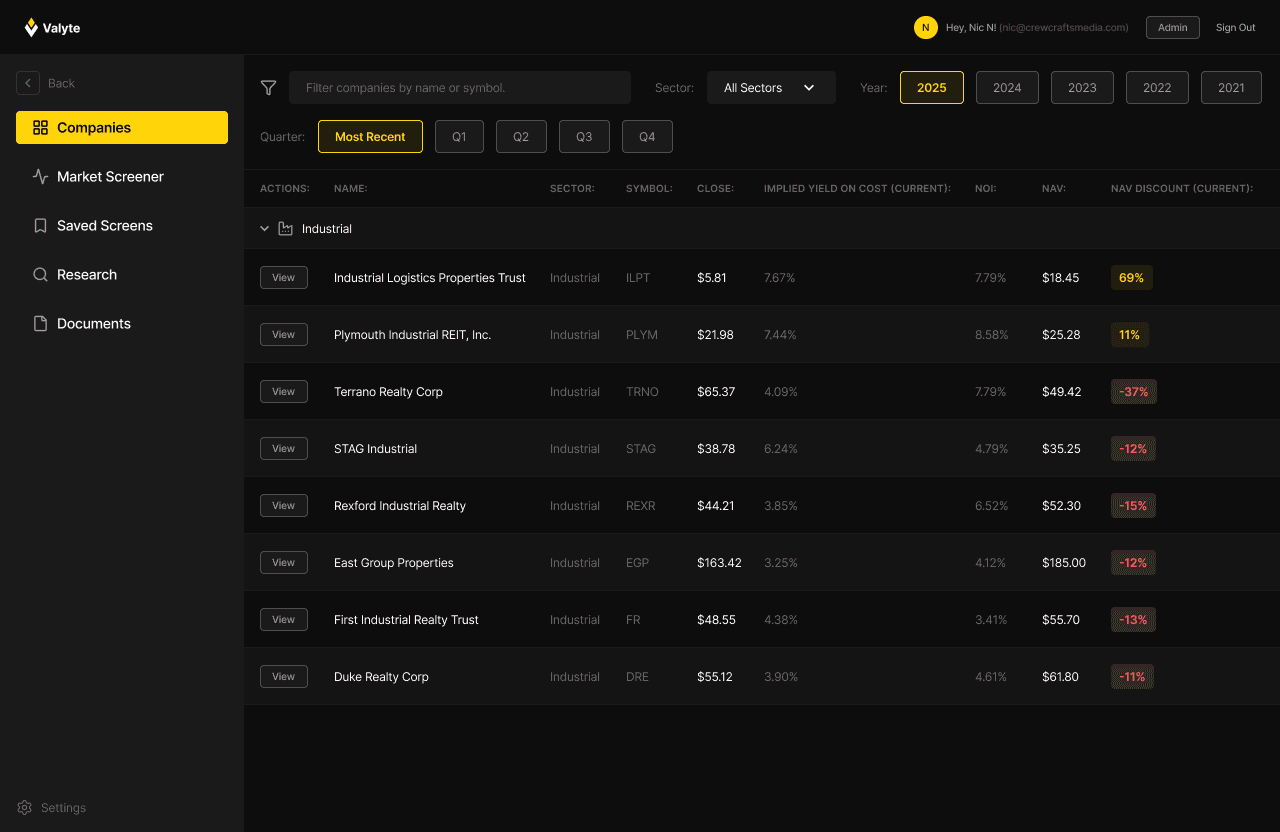
Task: Click symbol ILPT
Action: coord(638,278)
